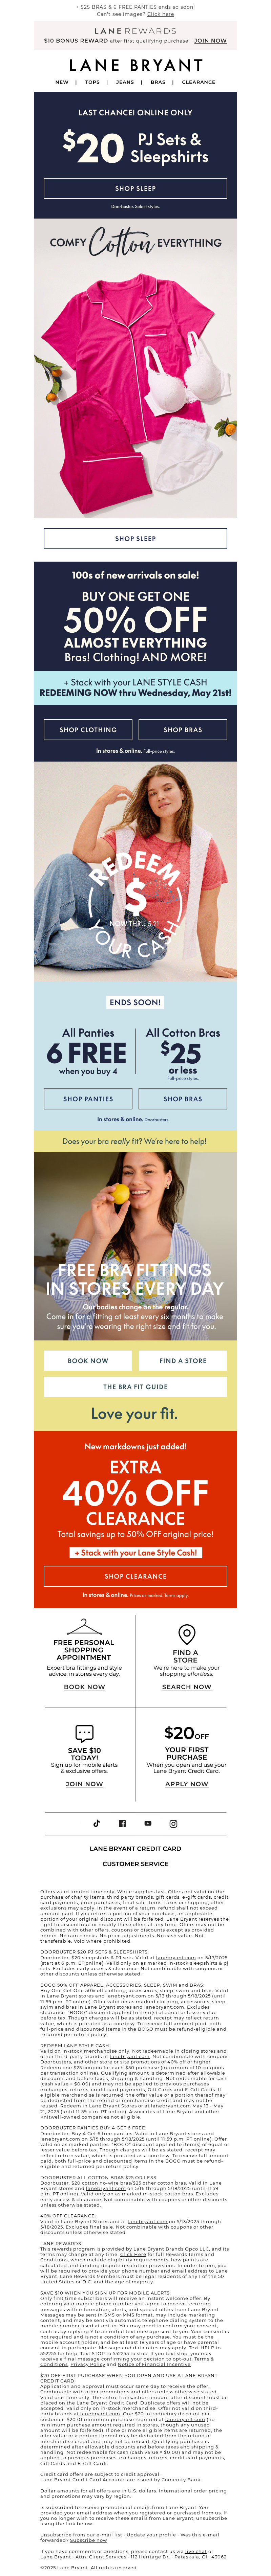271x2576 pixels.
Task: Follow the APPLY NOW credit card link
Action: pyautogui.click(x=187, y=1783)
